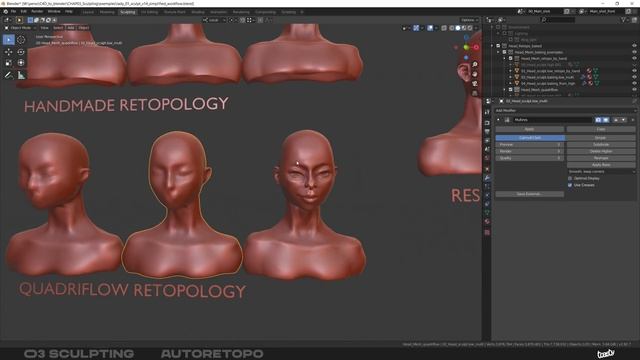Screen dimensions: 640x360
Task: Open the File menu
Action: [x=13, y=12]
